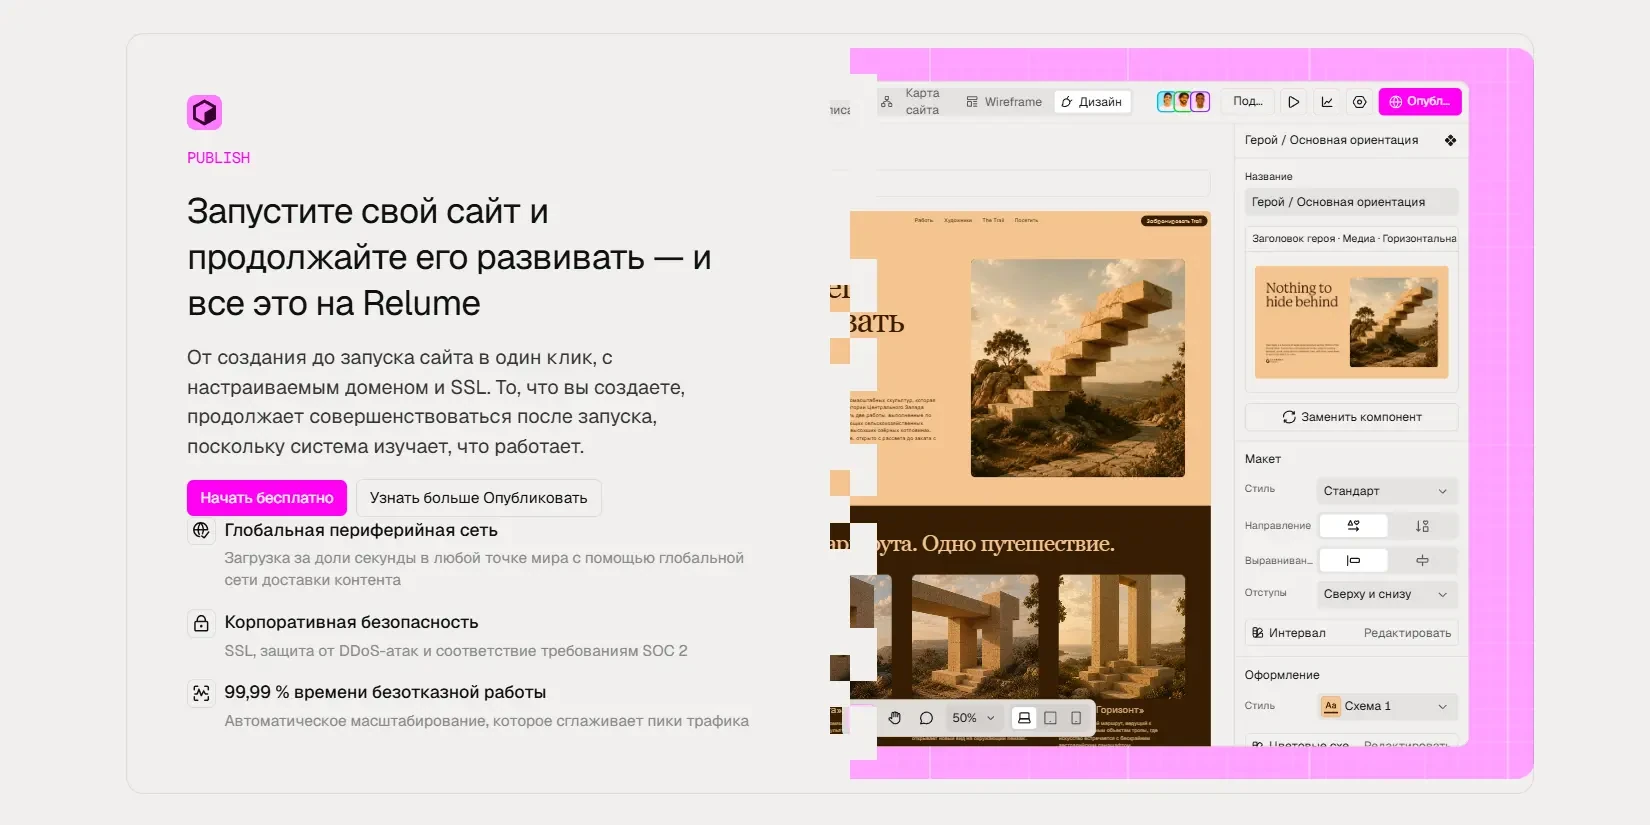This screenshot has width=1650, height=825.
Task: Switch to the Дизайн tab
Action: tap(1092, 102)
